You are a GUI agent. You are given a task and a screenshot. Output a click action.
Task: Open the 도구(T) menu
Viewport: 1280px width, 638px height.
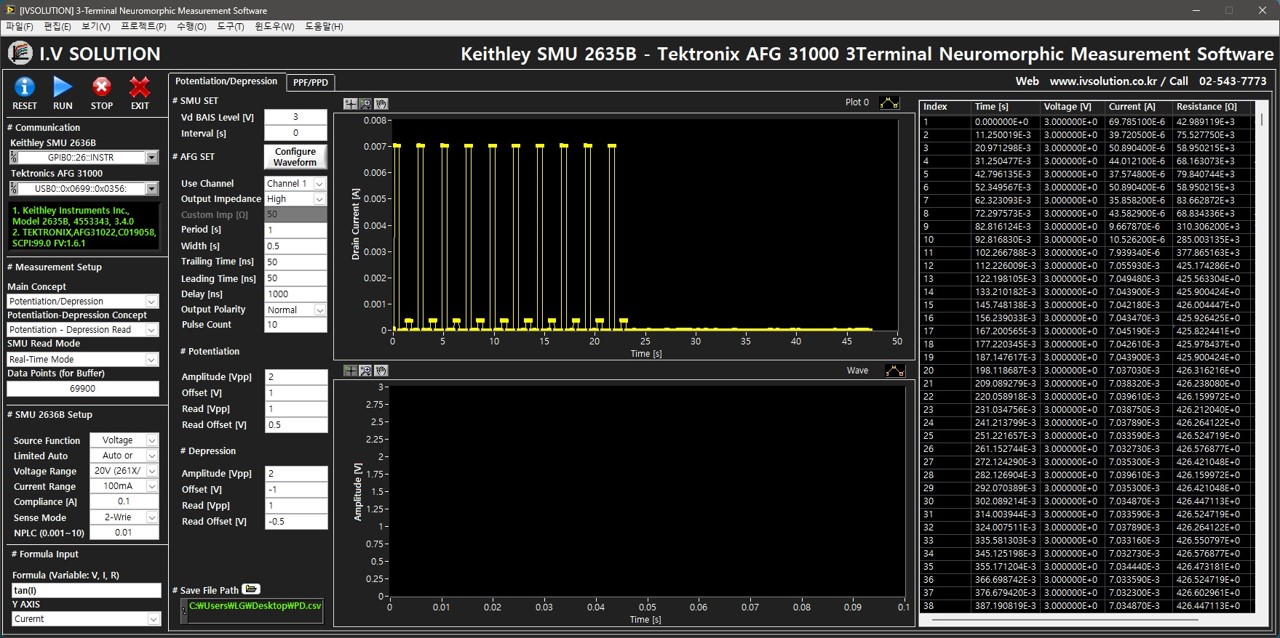pyautogui.click(x=231, y=26)
